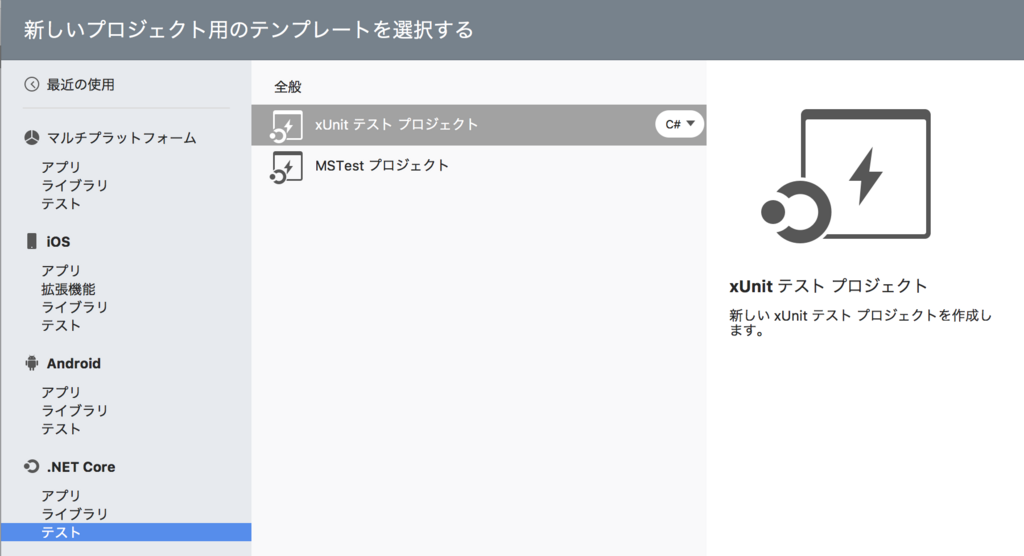
Task: Select ライブラリ under .NET Core
Action: coord(74,514)
